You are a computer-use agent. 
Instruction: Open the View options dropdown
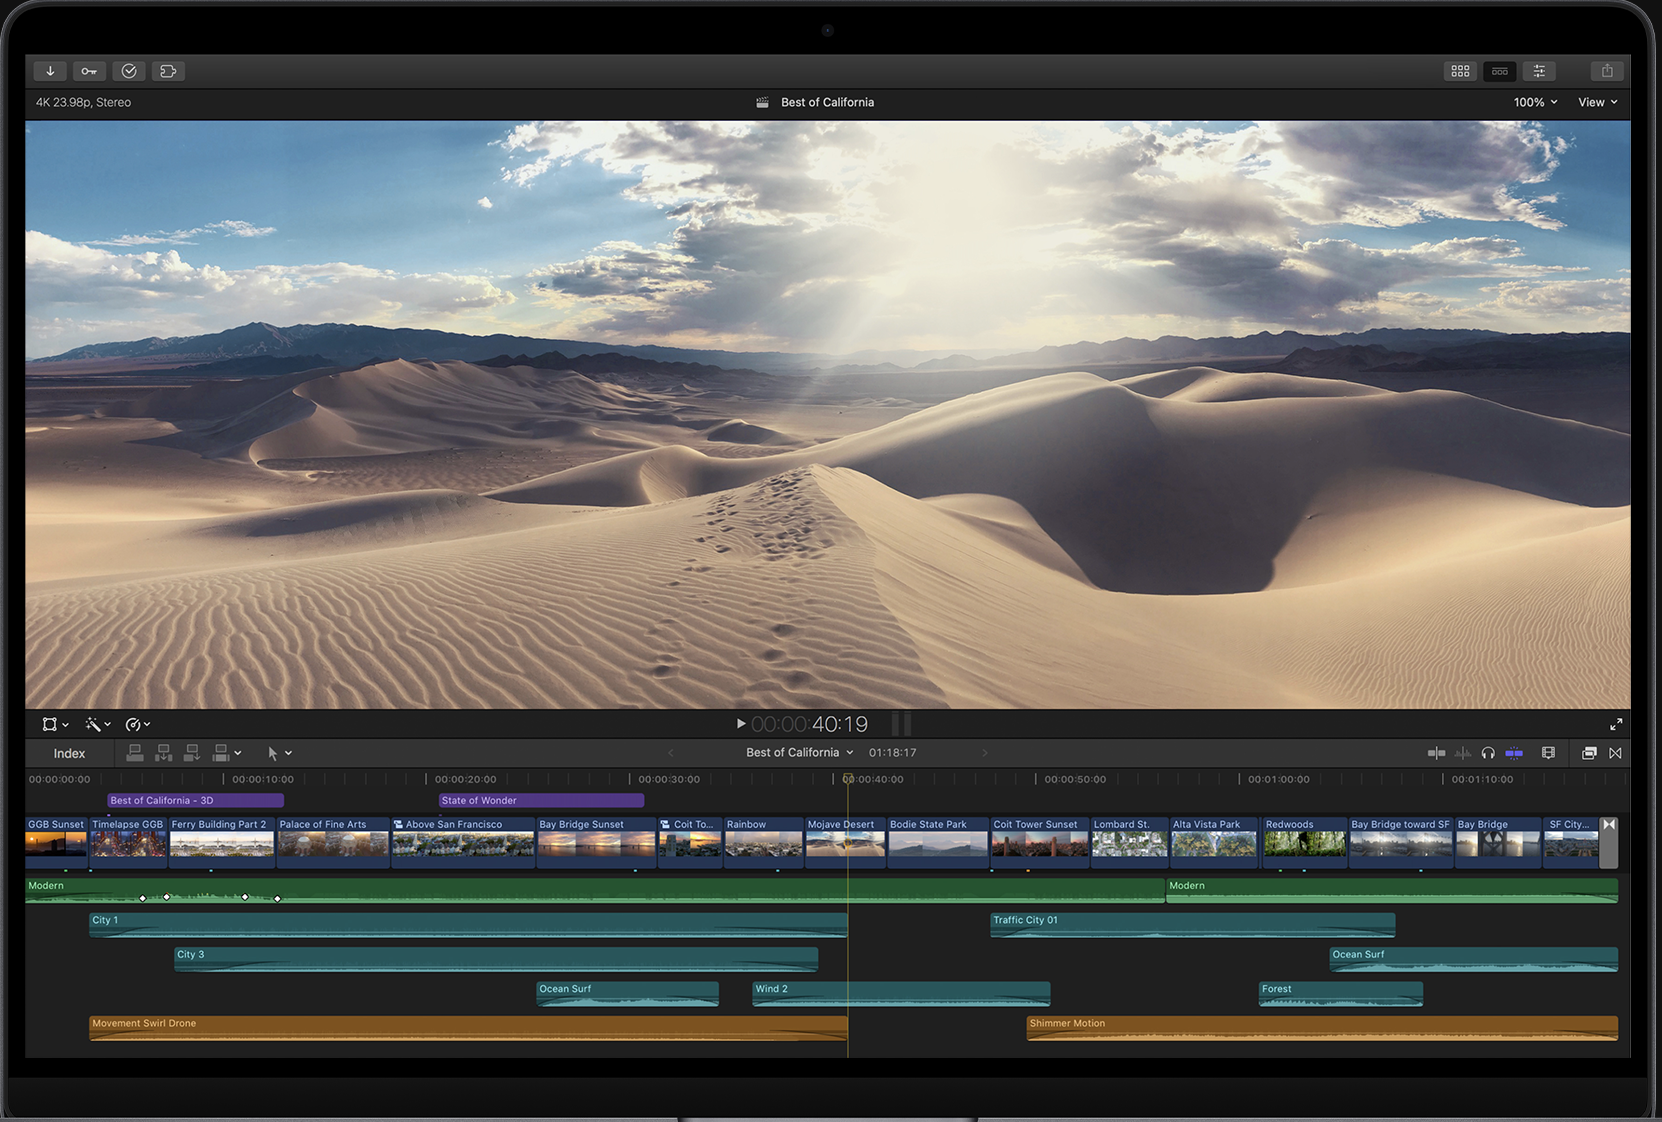pyautogui.click(x=1597, y=102)
